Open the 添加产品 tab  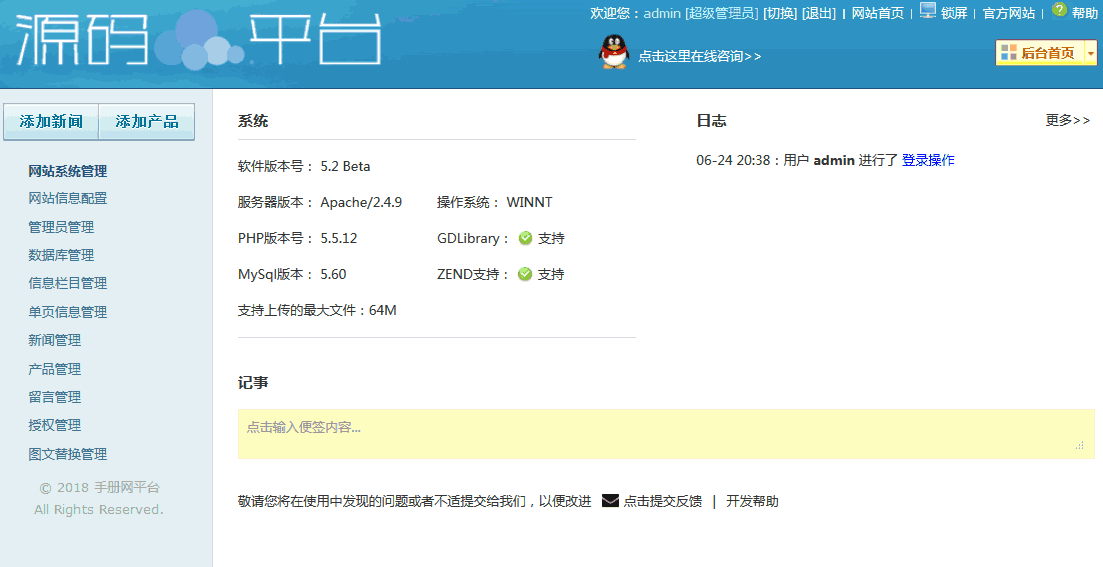(147, 122)
